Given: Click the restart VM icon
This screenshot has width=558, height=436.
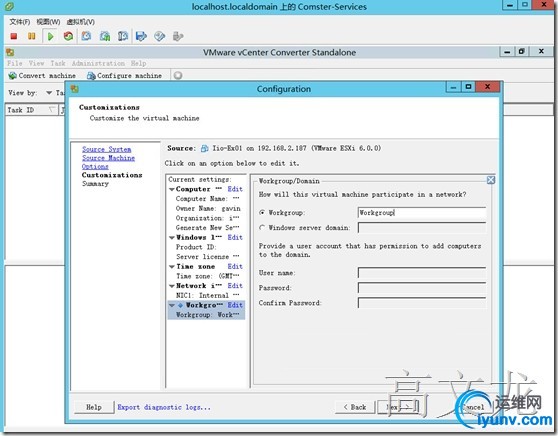Looking at the screenshot, I should [68, 36].
